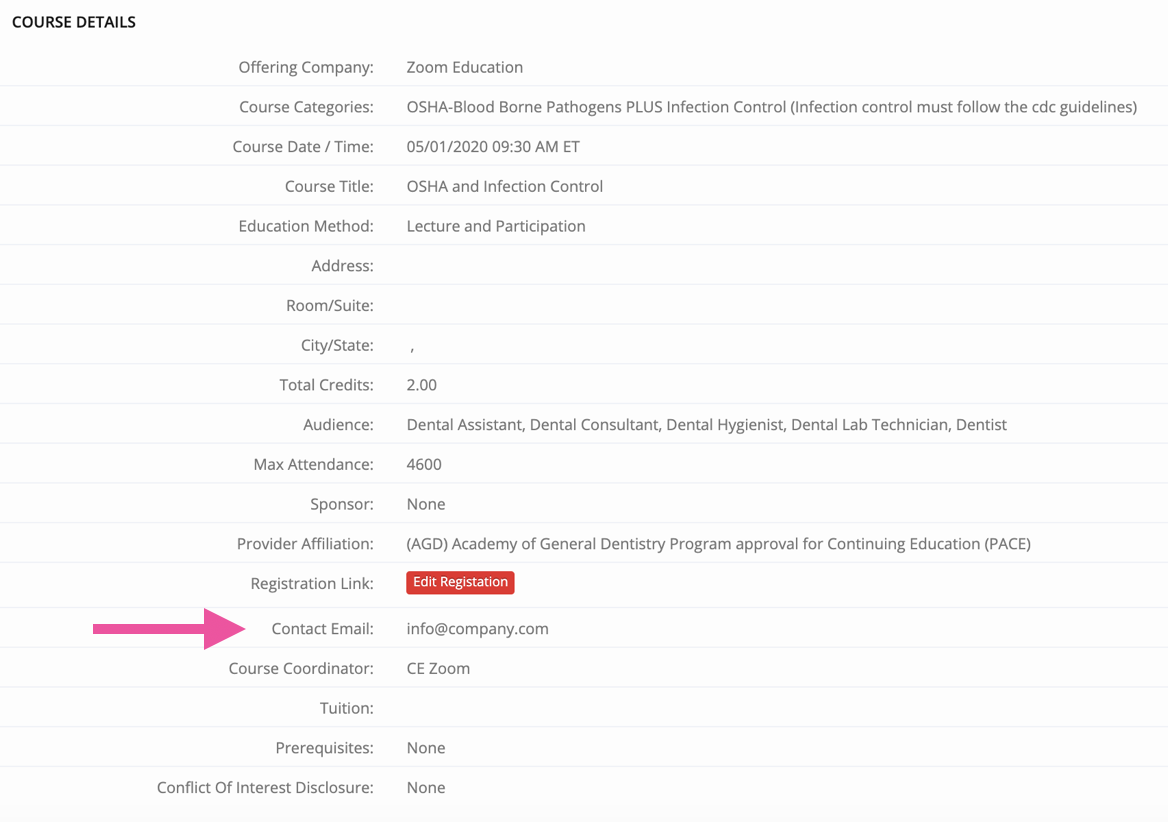This screenshot has width=1174, height=824.
Task: Click the Offering Company label
Action: [x=306, y=67]
